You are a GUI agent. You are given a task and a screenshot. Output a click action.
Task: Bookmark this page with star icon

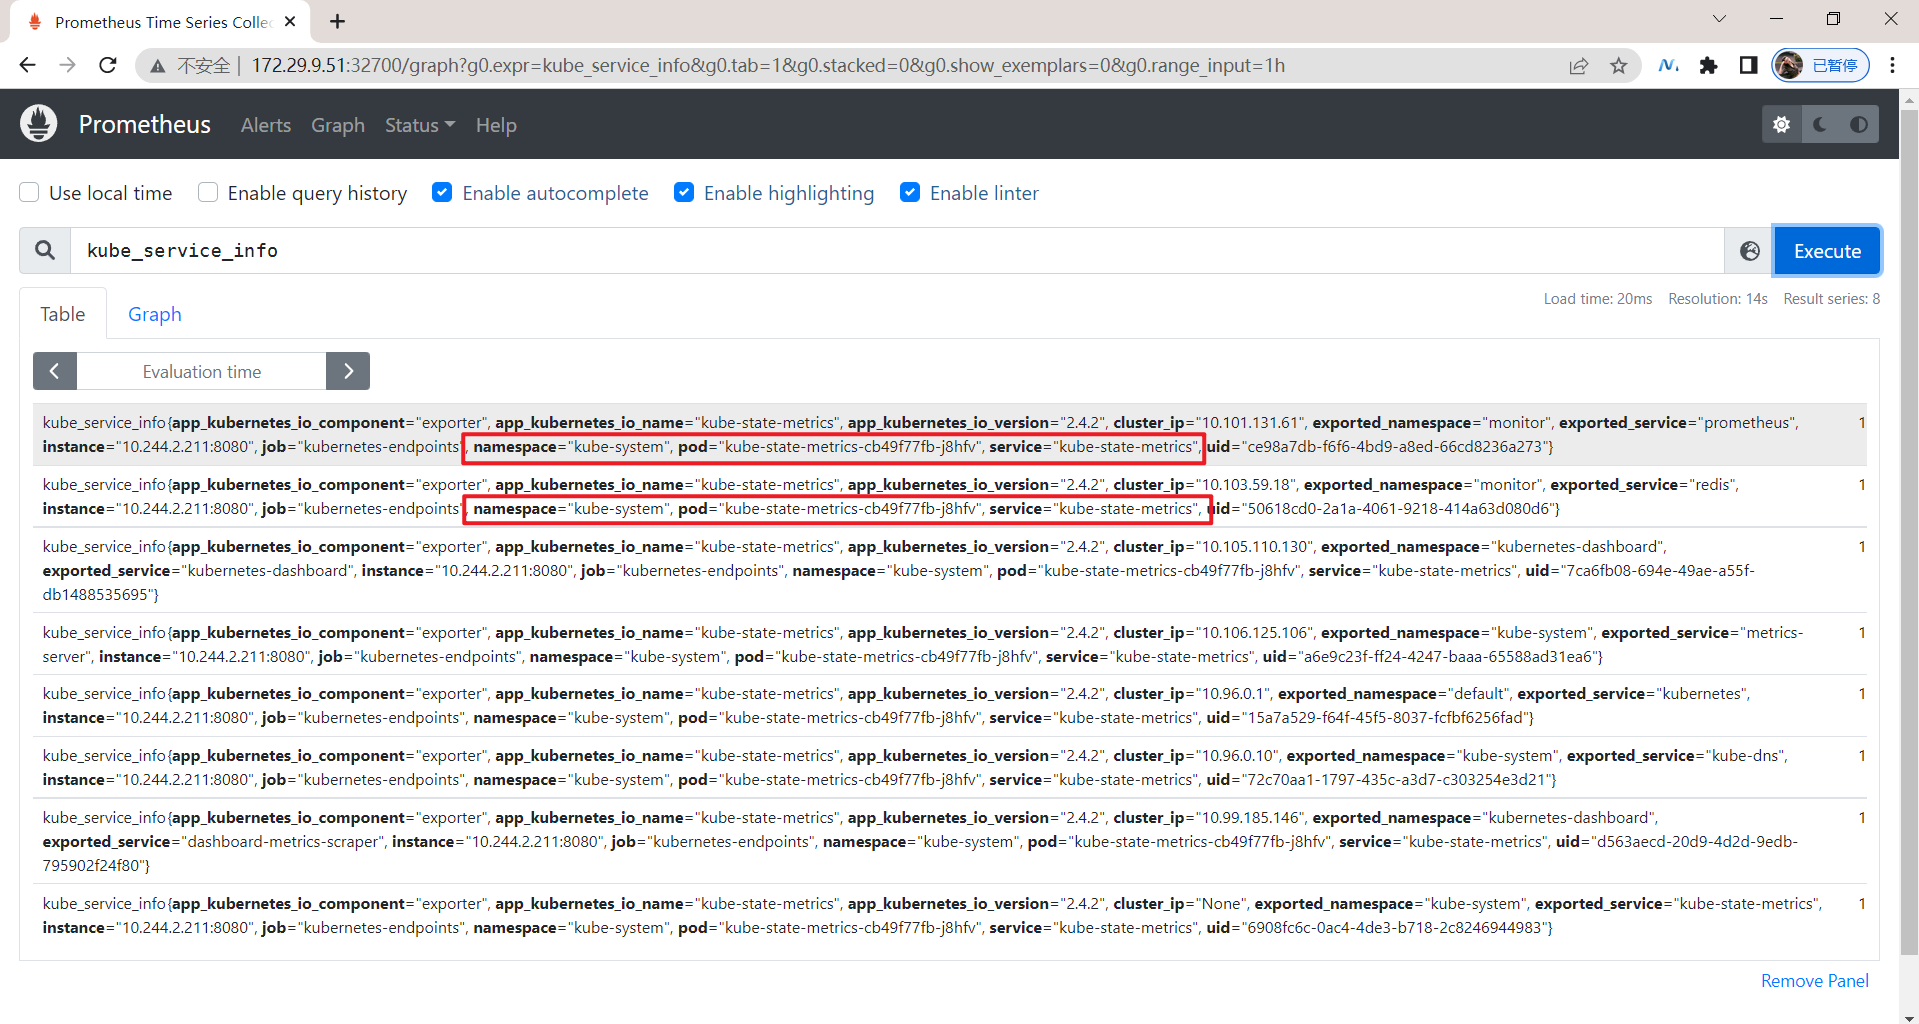coord(1619,66)
